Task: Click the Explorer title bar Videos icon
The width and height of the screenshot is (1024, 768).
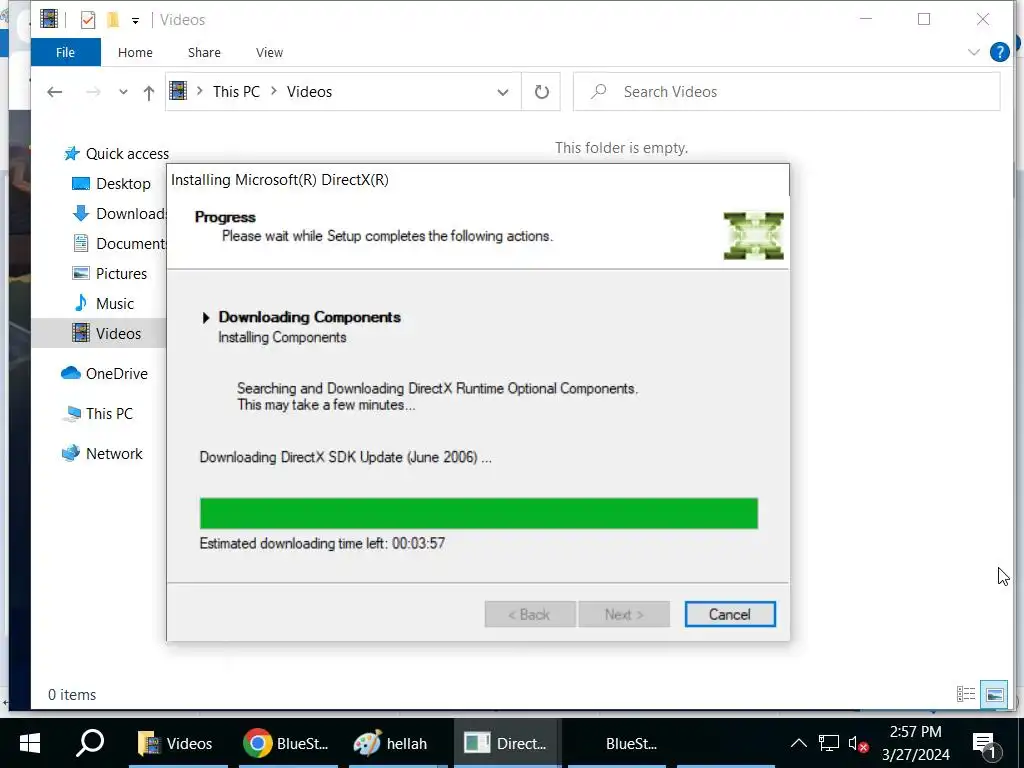Action: 49,19
